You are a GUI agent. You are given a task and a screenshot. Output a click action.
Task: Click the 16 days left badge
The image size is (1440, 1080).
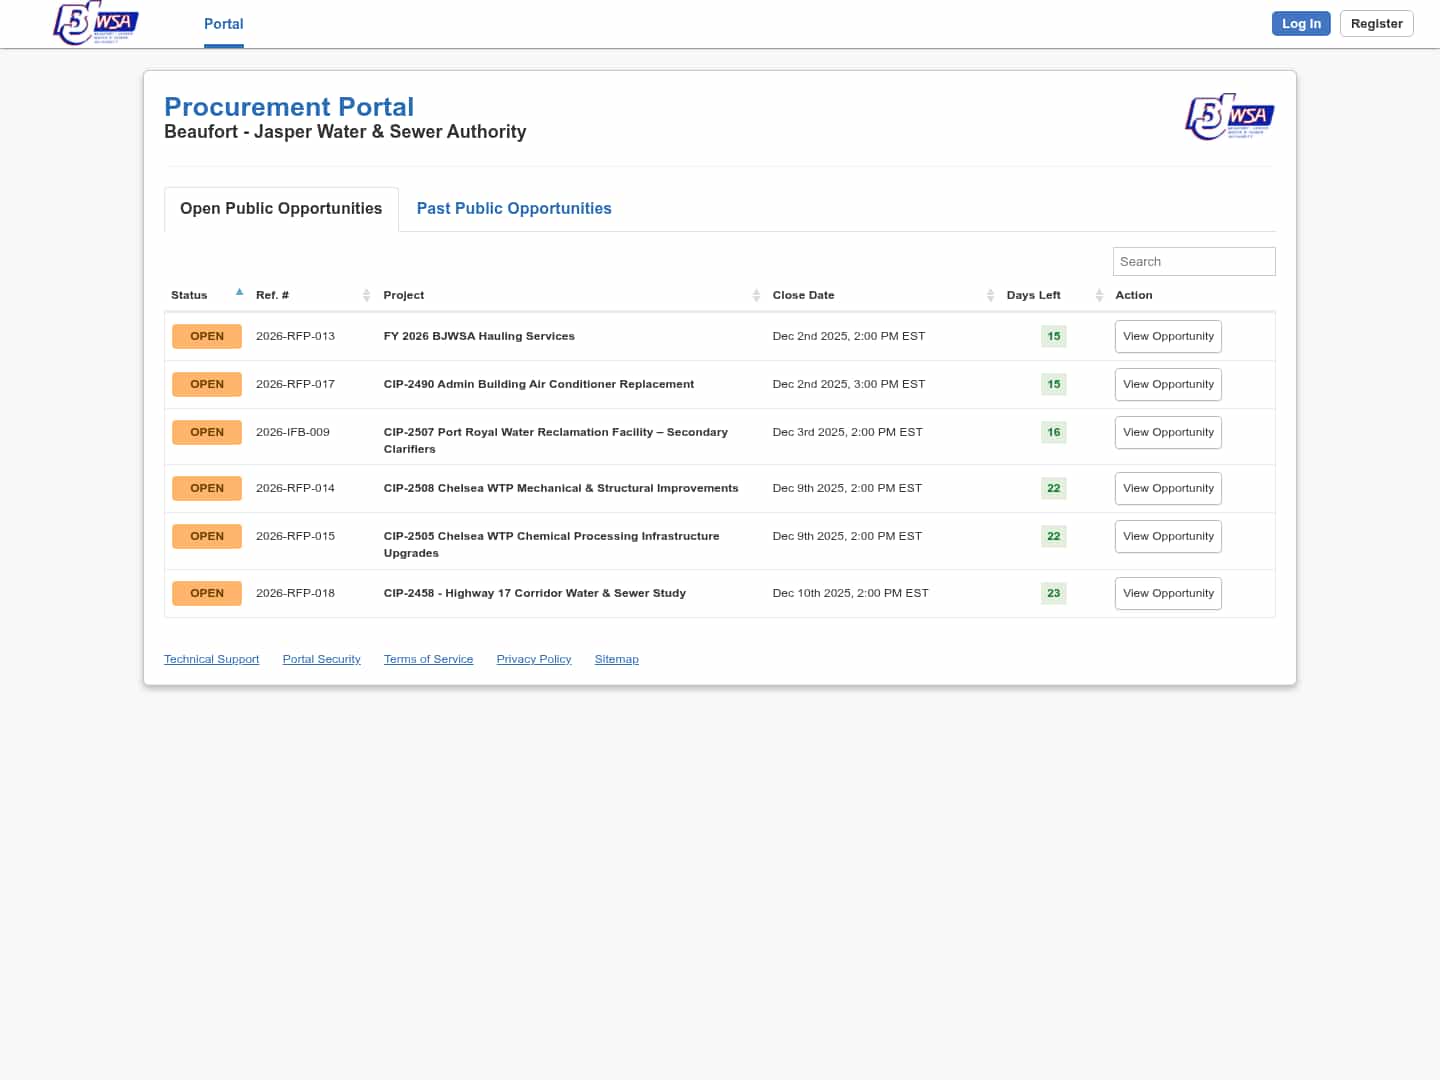(1053, 432)
